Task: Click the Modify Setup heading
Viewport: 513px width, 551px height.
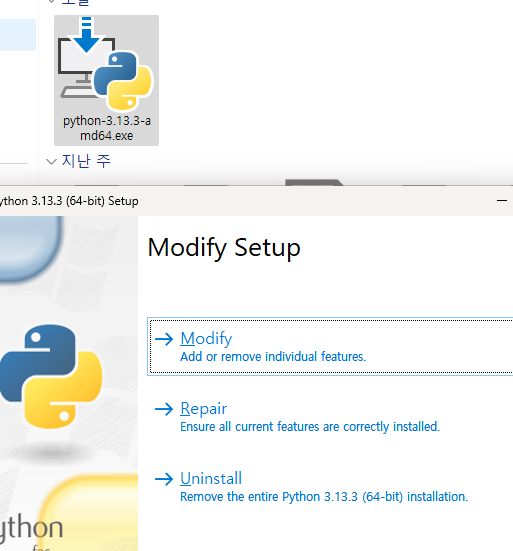Action: coord(224,248)
